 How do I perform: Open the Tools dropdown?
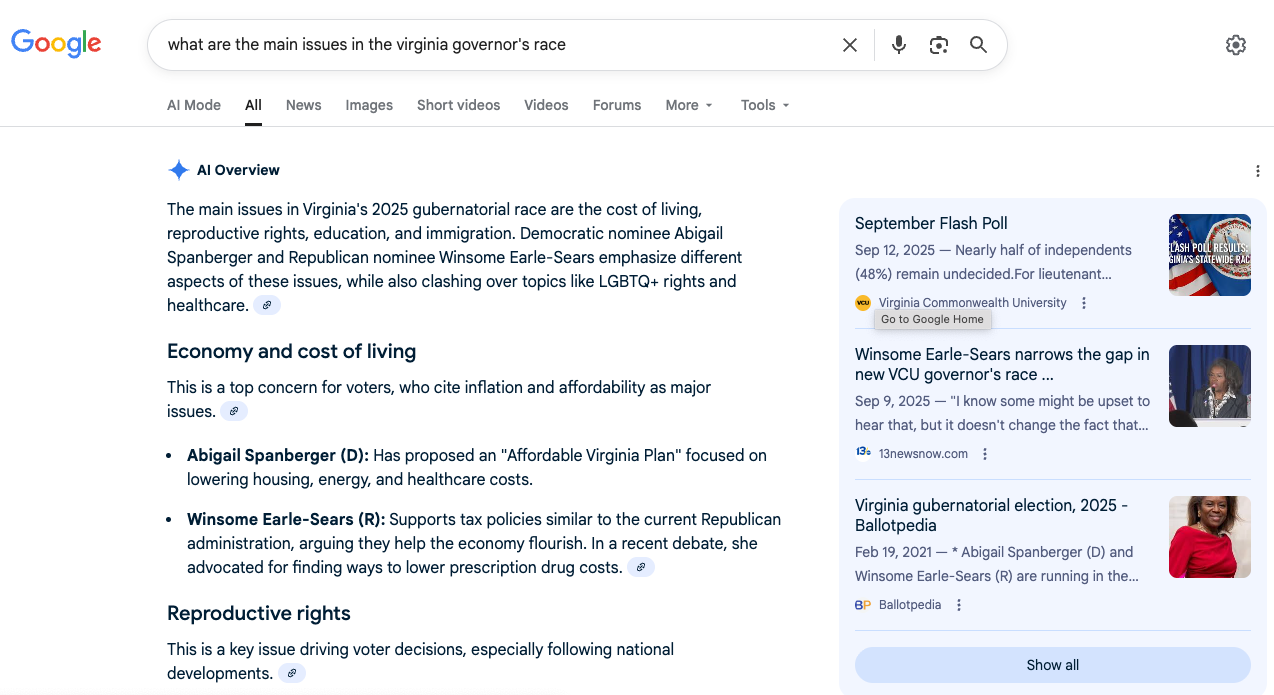tap(765, 105)
